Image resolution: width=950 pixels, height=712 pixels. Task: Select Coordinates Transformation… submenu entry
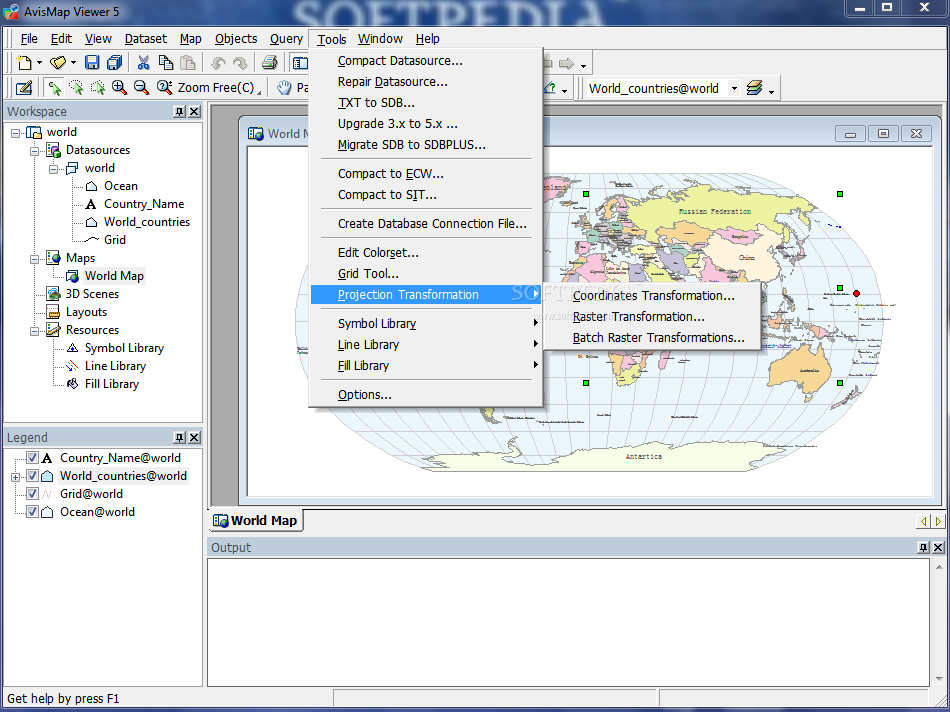[x=653, y=296]
